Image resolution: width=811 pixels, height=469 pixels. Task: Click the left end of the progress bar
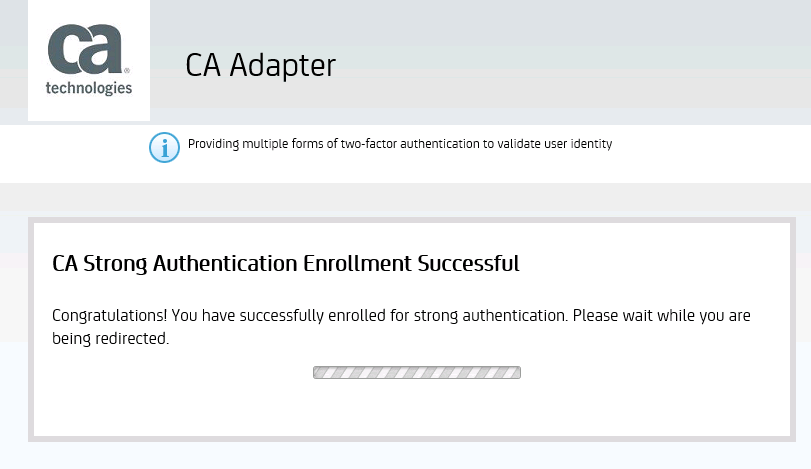pyautogui.click(x=317, y=372)
